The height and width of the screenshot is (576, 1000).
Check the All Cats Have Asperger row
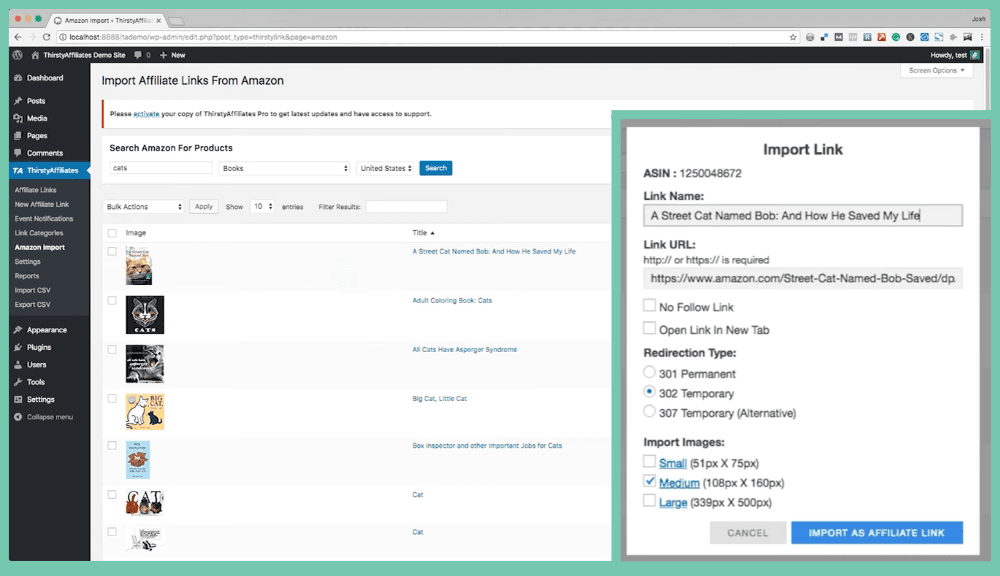pyautogui.click(x=112, y=350)
